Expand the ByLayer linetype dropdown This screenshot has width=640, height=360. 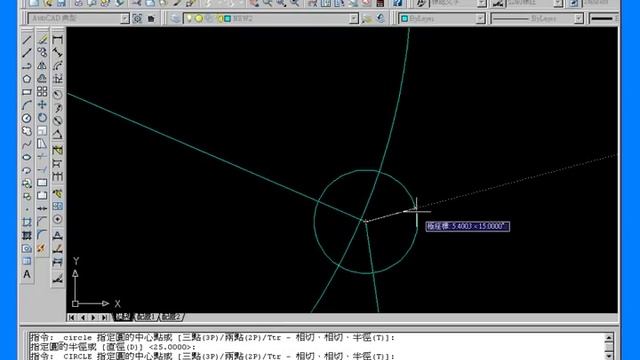pyautogui.click(x=578, y=18)
